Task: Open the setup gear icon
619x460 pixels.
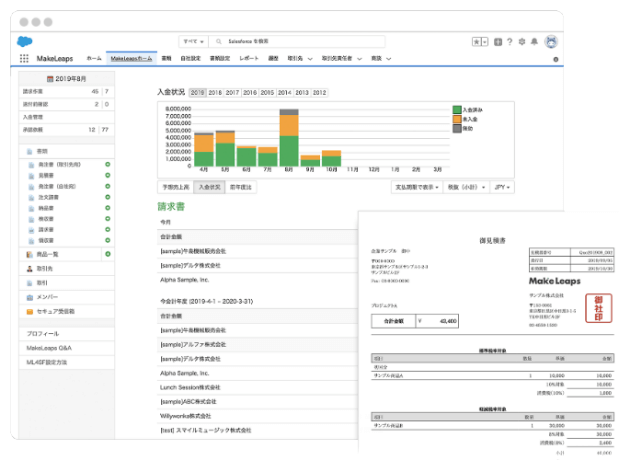Action: [x=522, y=41]
